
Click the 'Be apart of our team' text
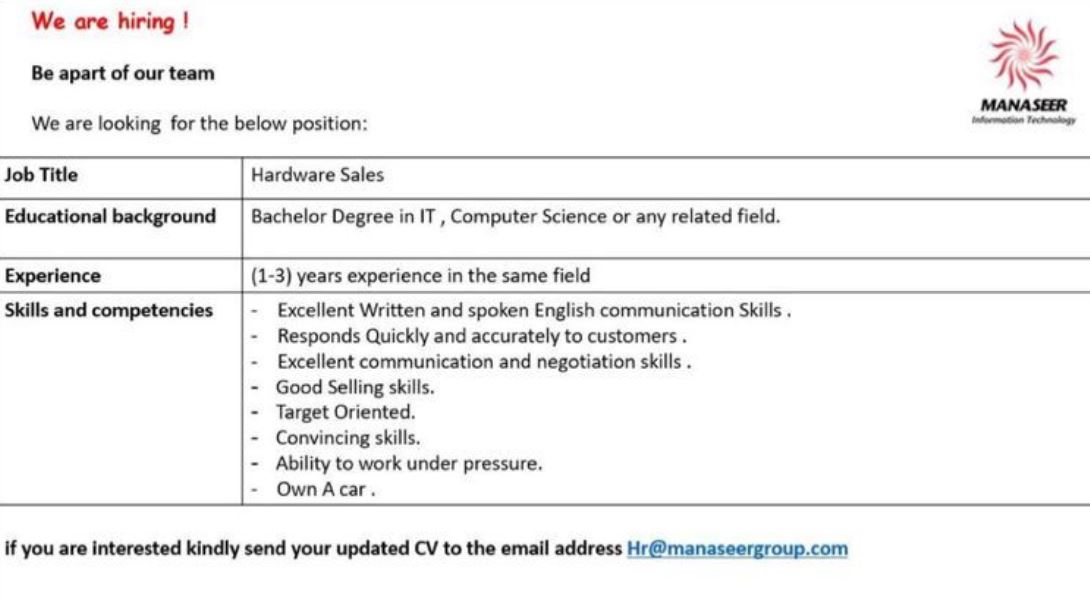tap(123, 73)
